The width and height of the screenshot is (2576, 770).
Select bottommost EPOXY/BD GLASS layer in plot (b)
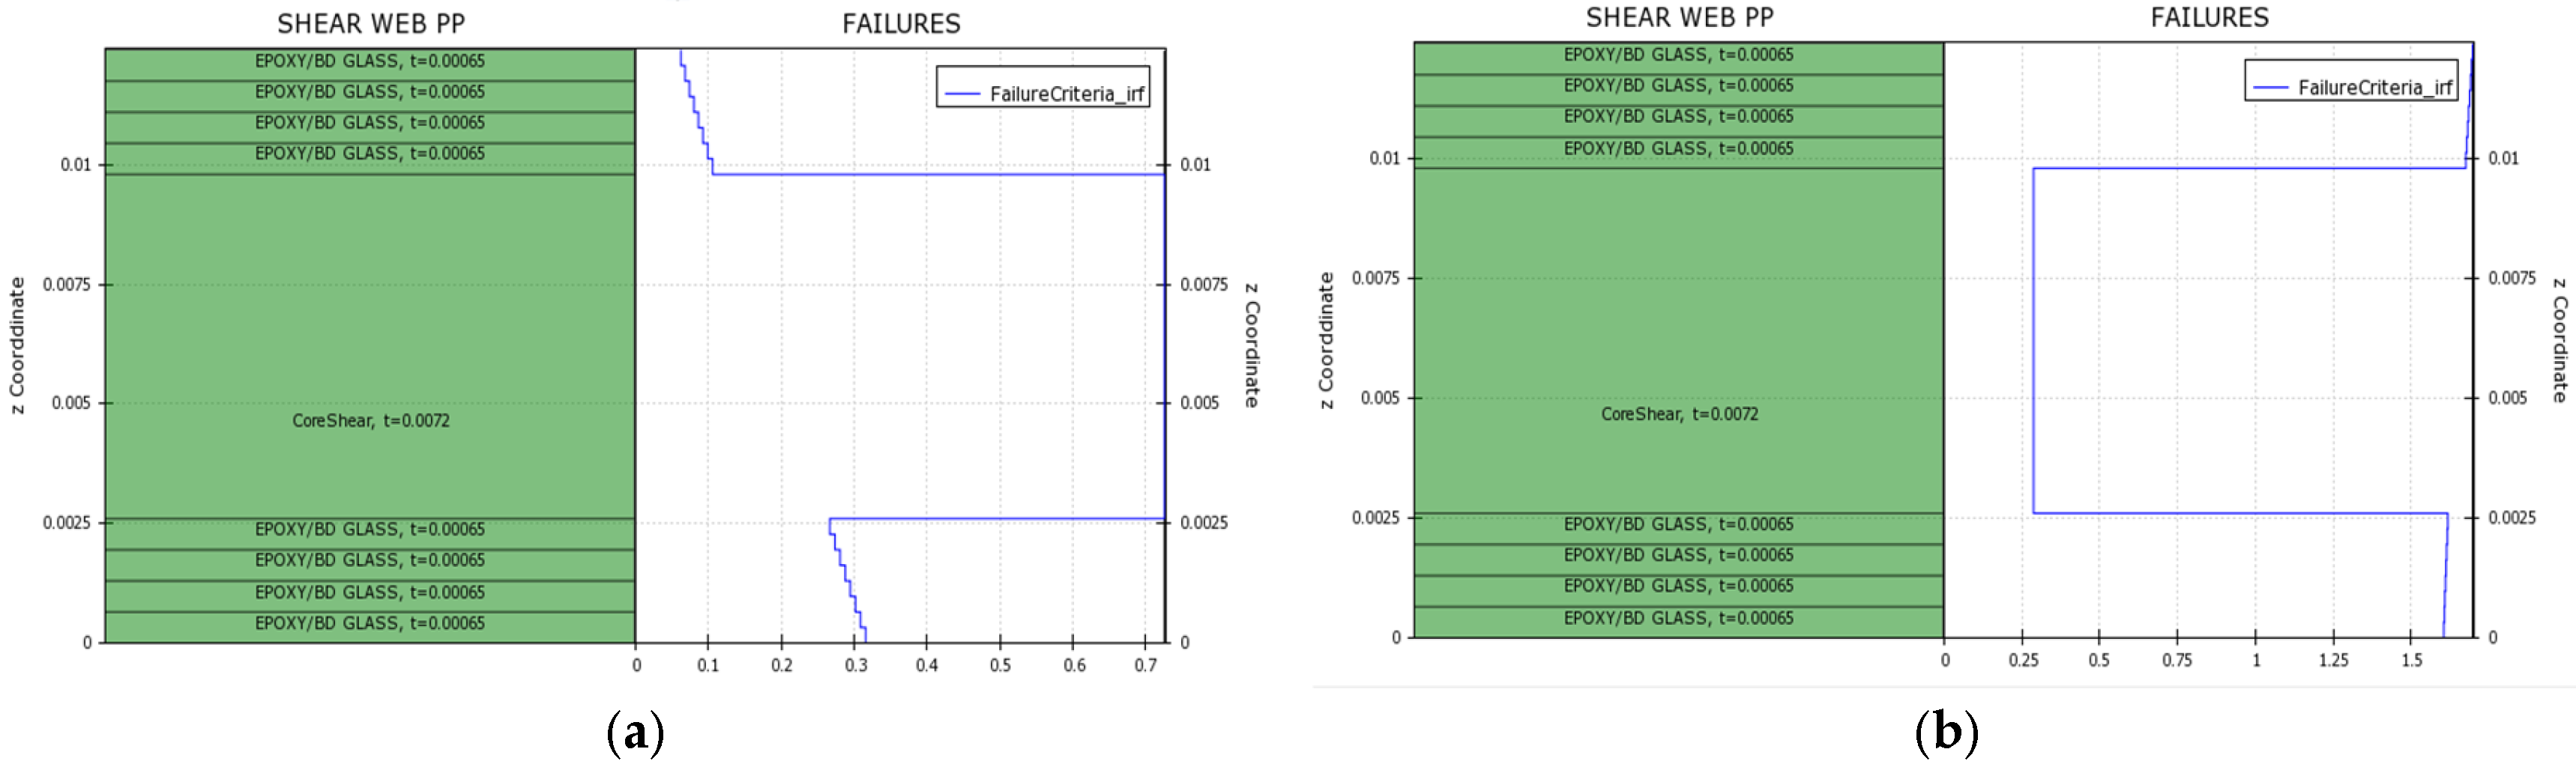click(x=1679, y=618)
